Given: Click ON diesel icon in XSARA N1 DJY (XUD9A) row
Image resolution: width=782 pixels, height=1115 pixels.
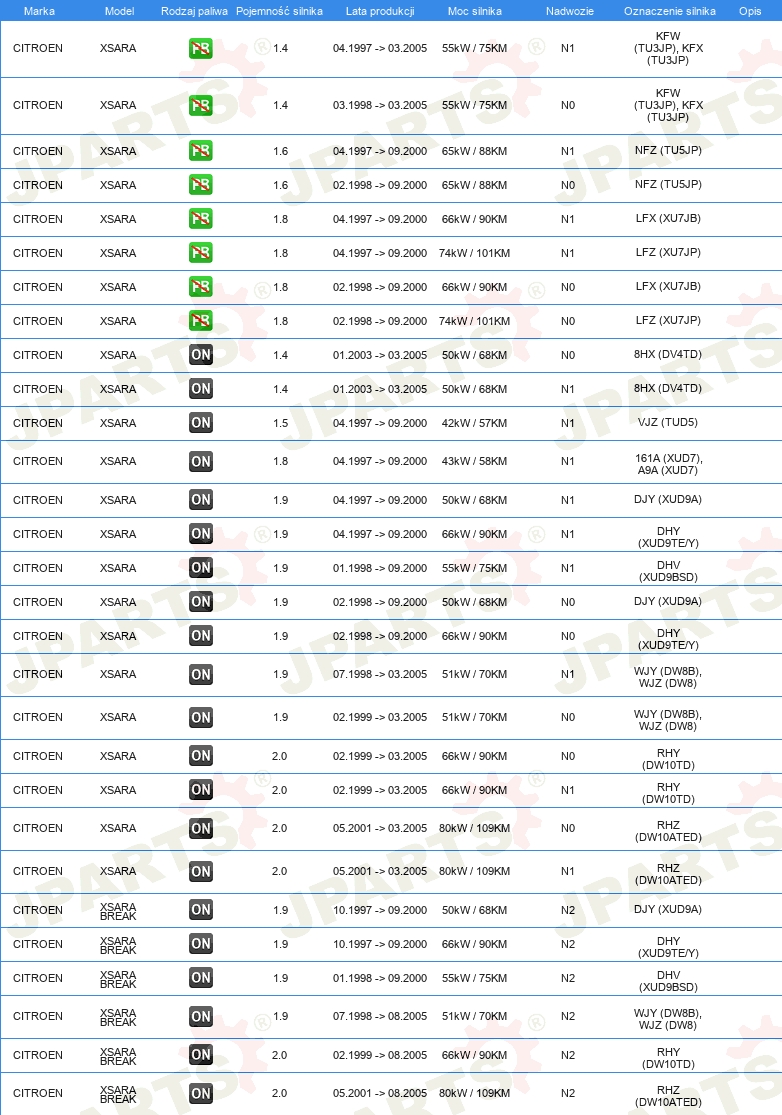Looking at the screenshot, I should point(200,500).
